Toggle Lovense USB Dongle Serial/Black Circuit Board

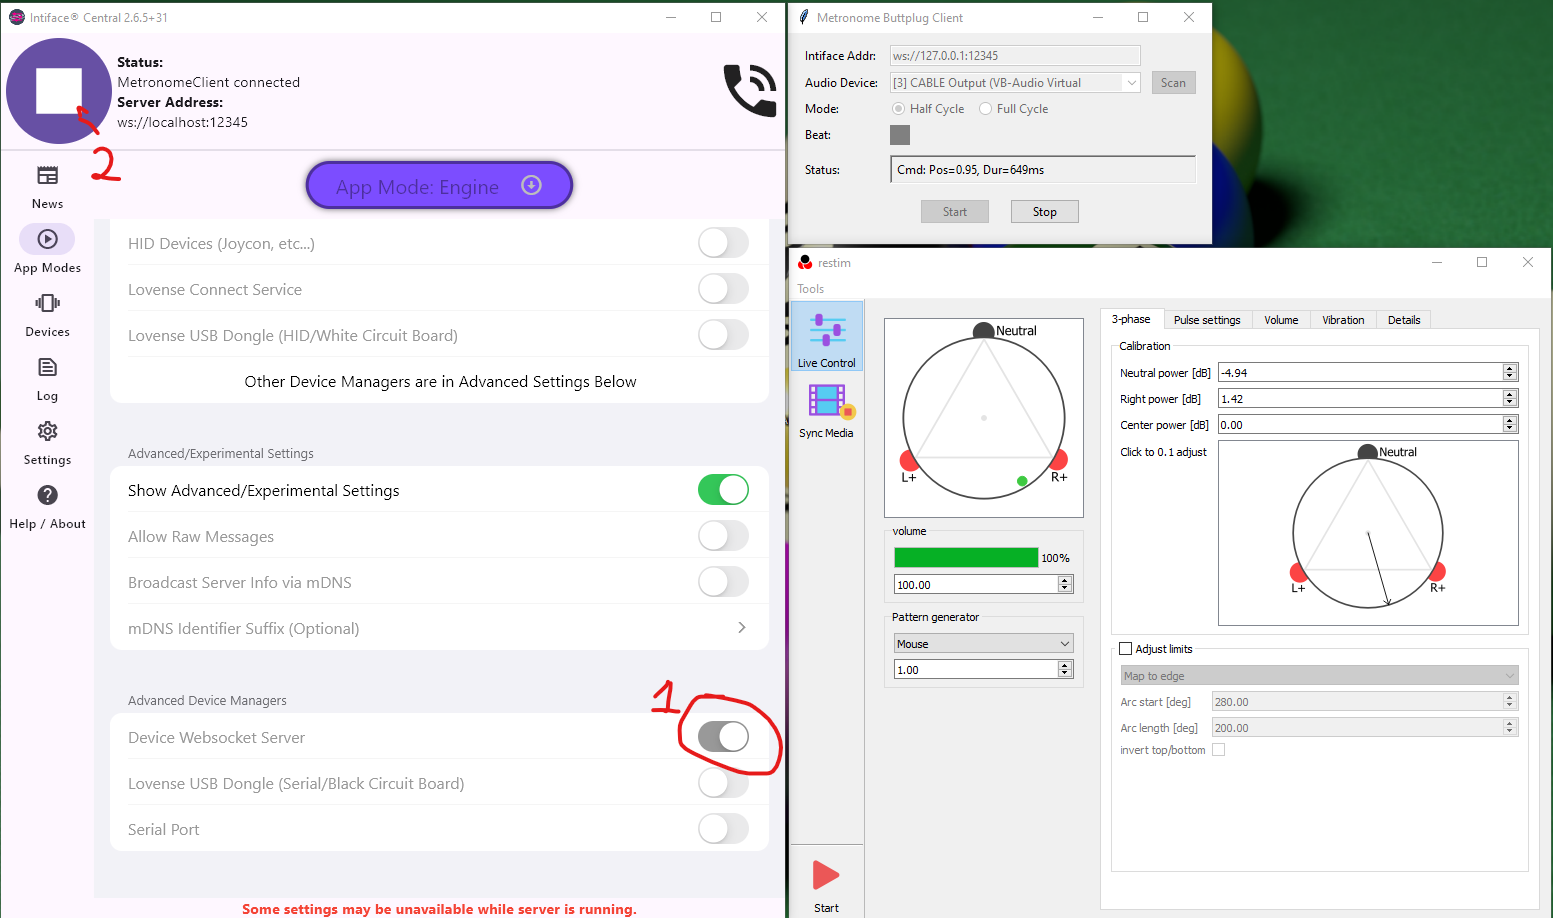pos(723,783)
